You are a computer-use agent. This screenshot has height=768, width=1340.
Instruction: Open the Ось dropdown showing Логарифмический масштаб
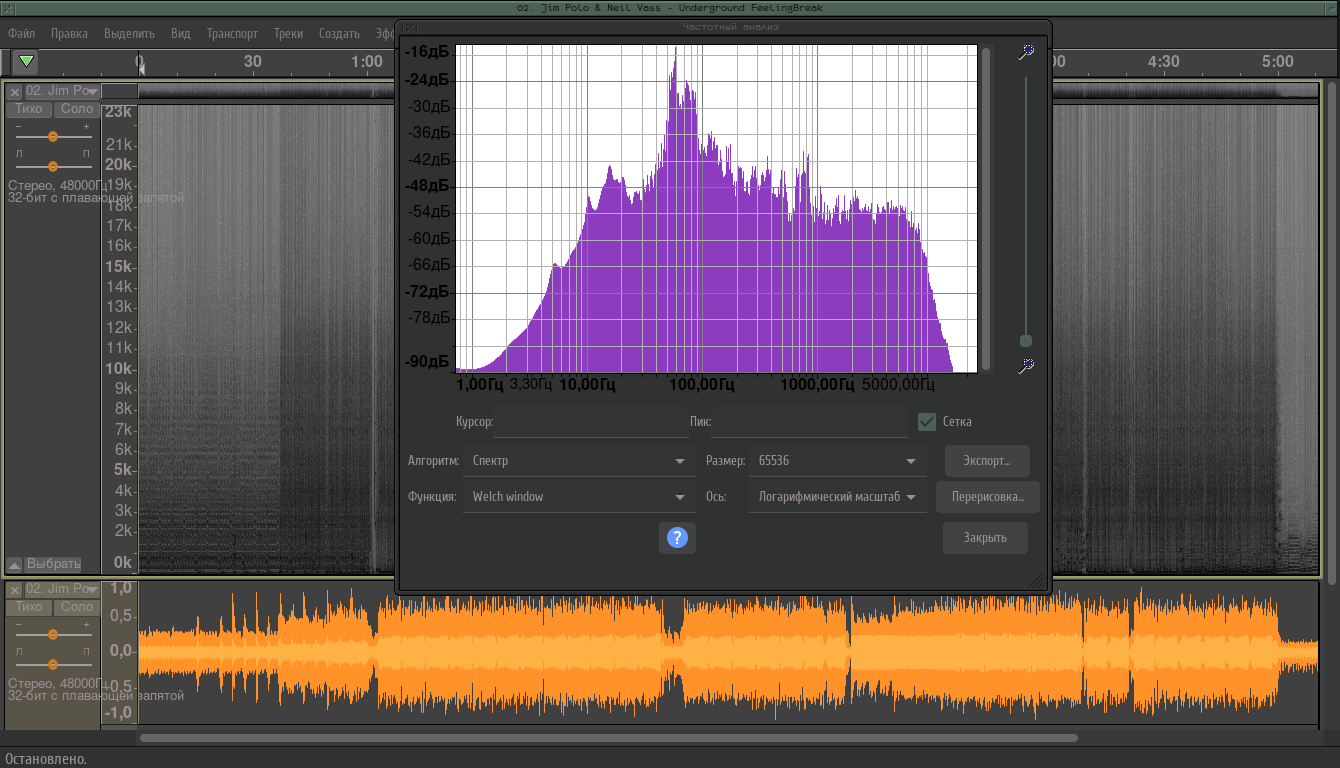point(837,497)
